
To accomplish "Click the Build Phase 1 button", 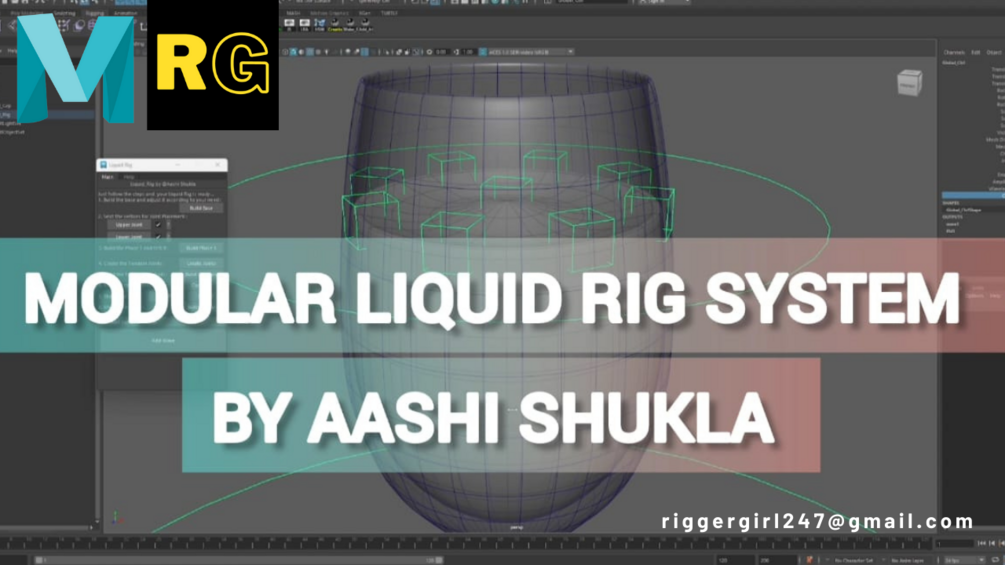I will pyautogui.click(x=201, y=248).
